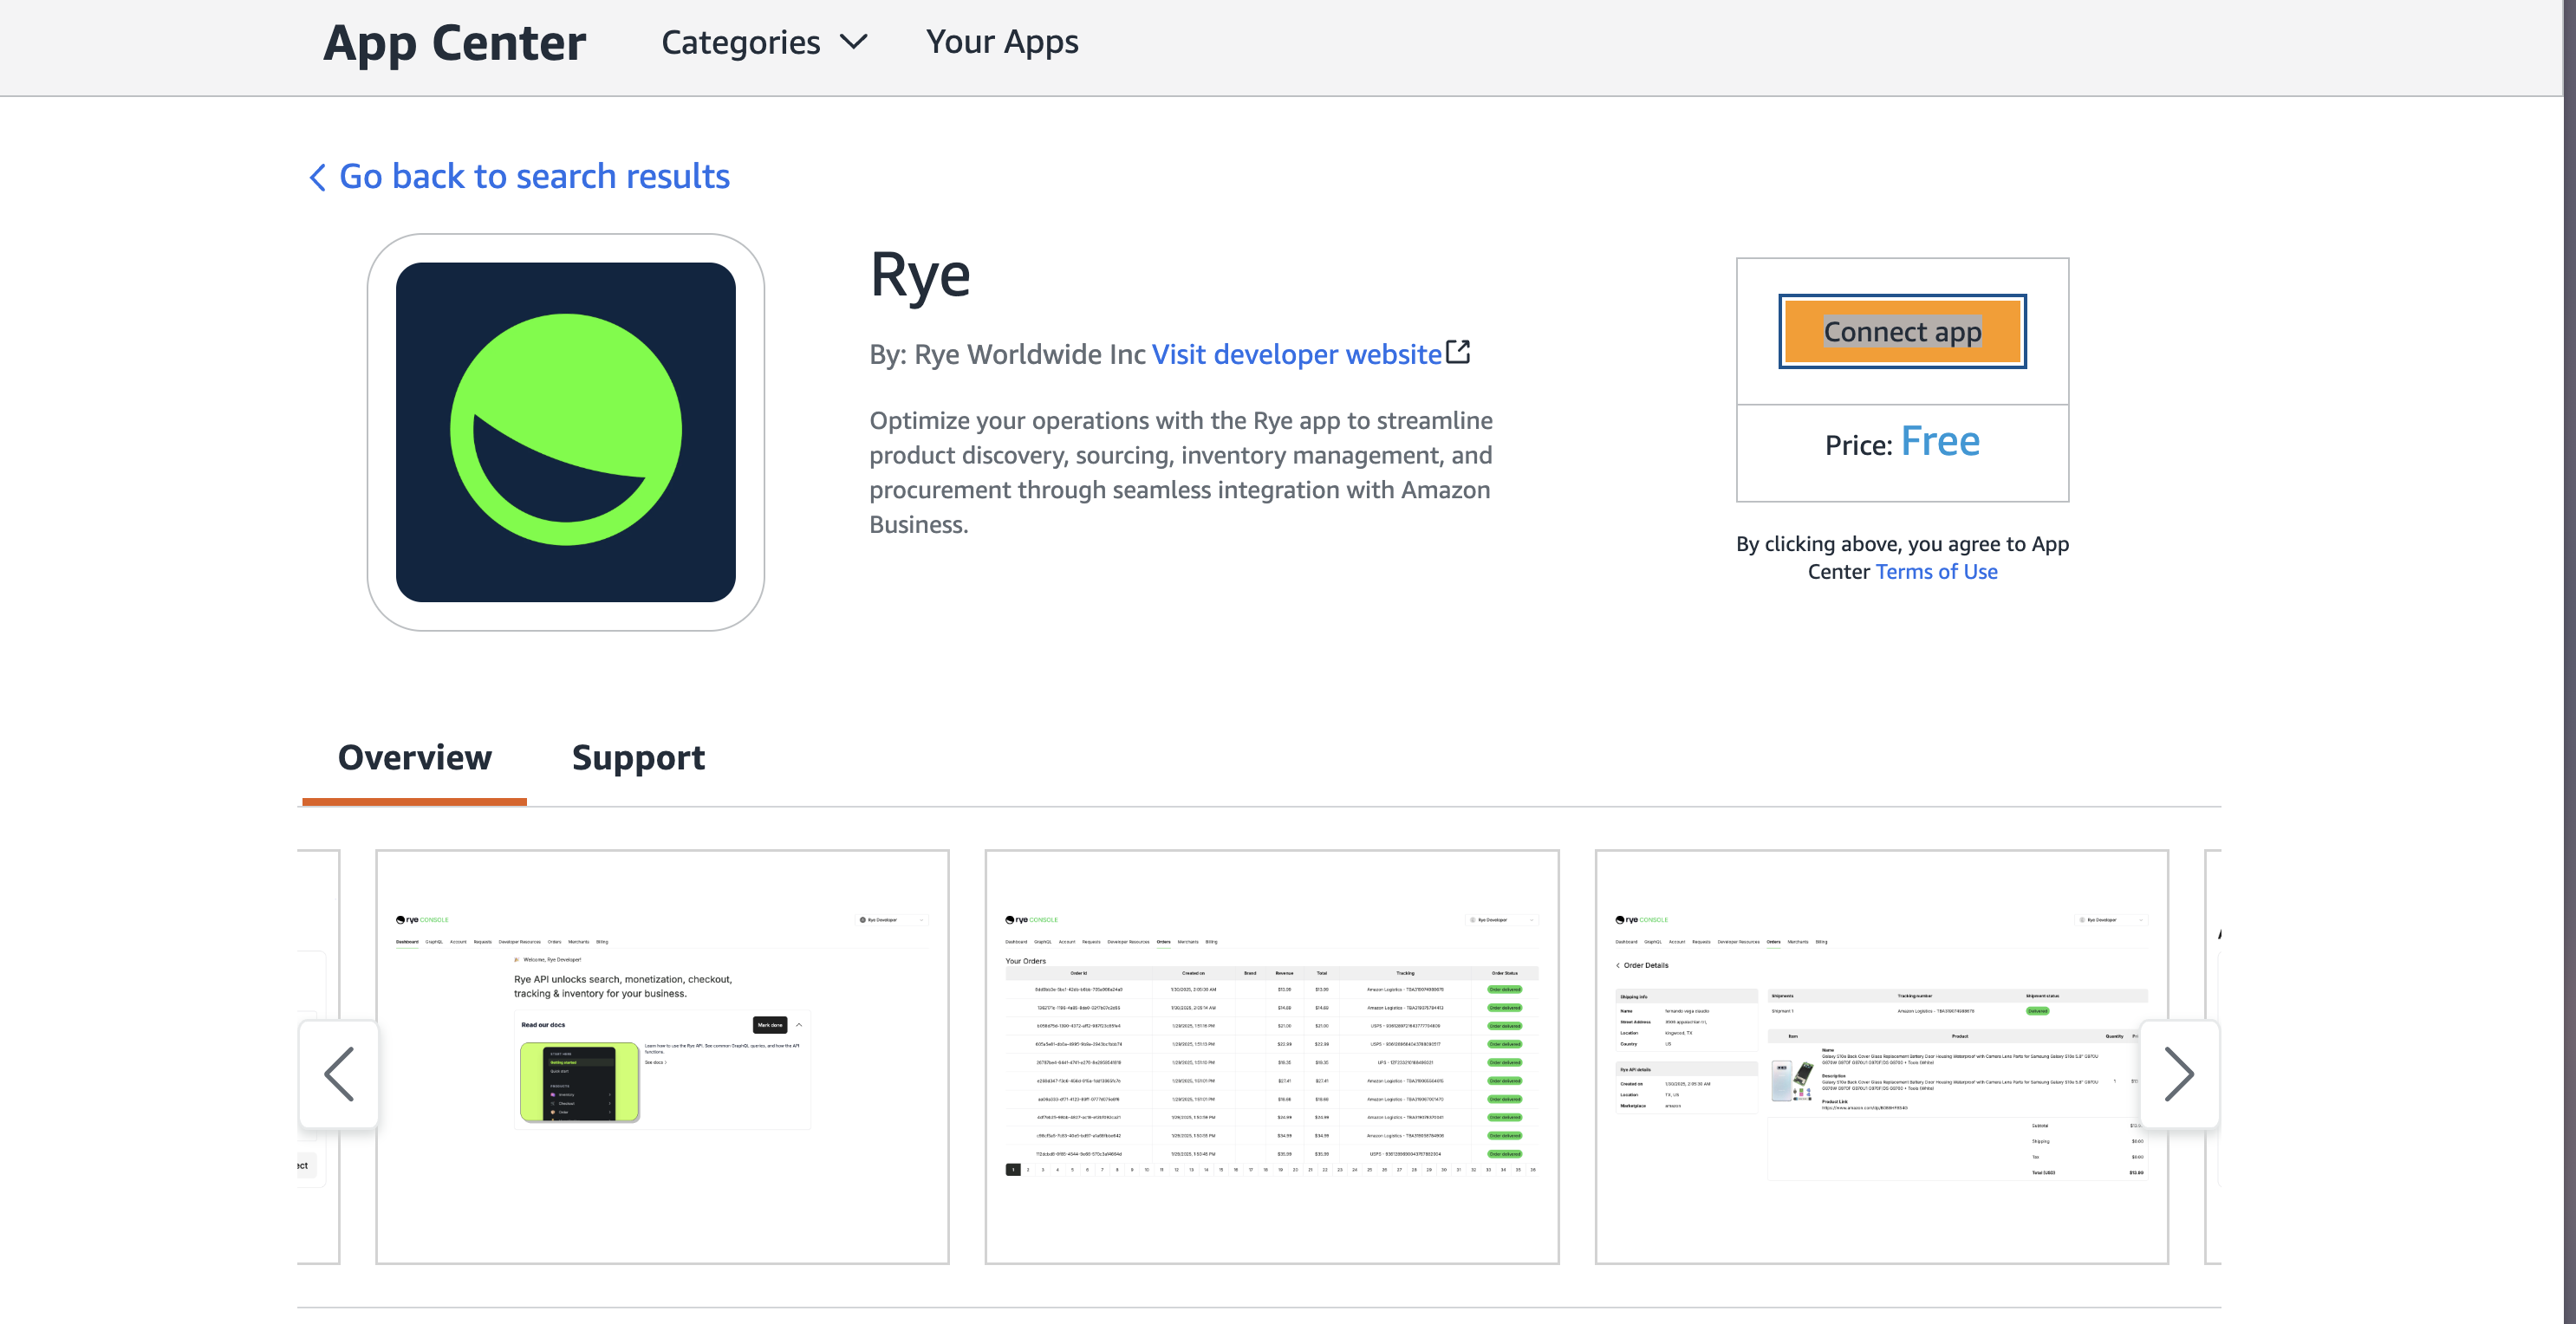Click the Rye app icon image
This screenshot has height=1324, width=2576.
tap(566, 430)
